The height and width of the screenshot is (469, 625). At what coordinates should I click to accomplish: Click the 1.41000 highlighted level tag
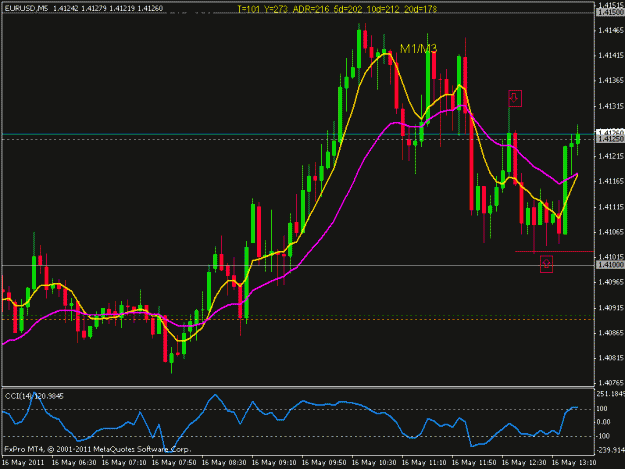point(610,265)
